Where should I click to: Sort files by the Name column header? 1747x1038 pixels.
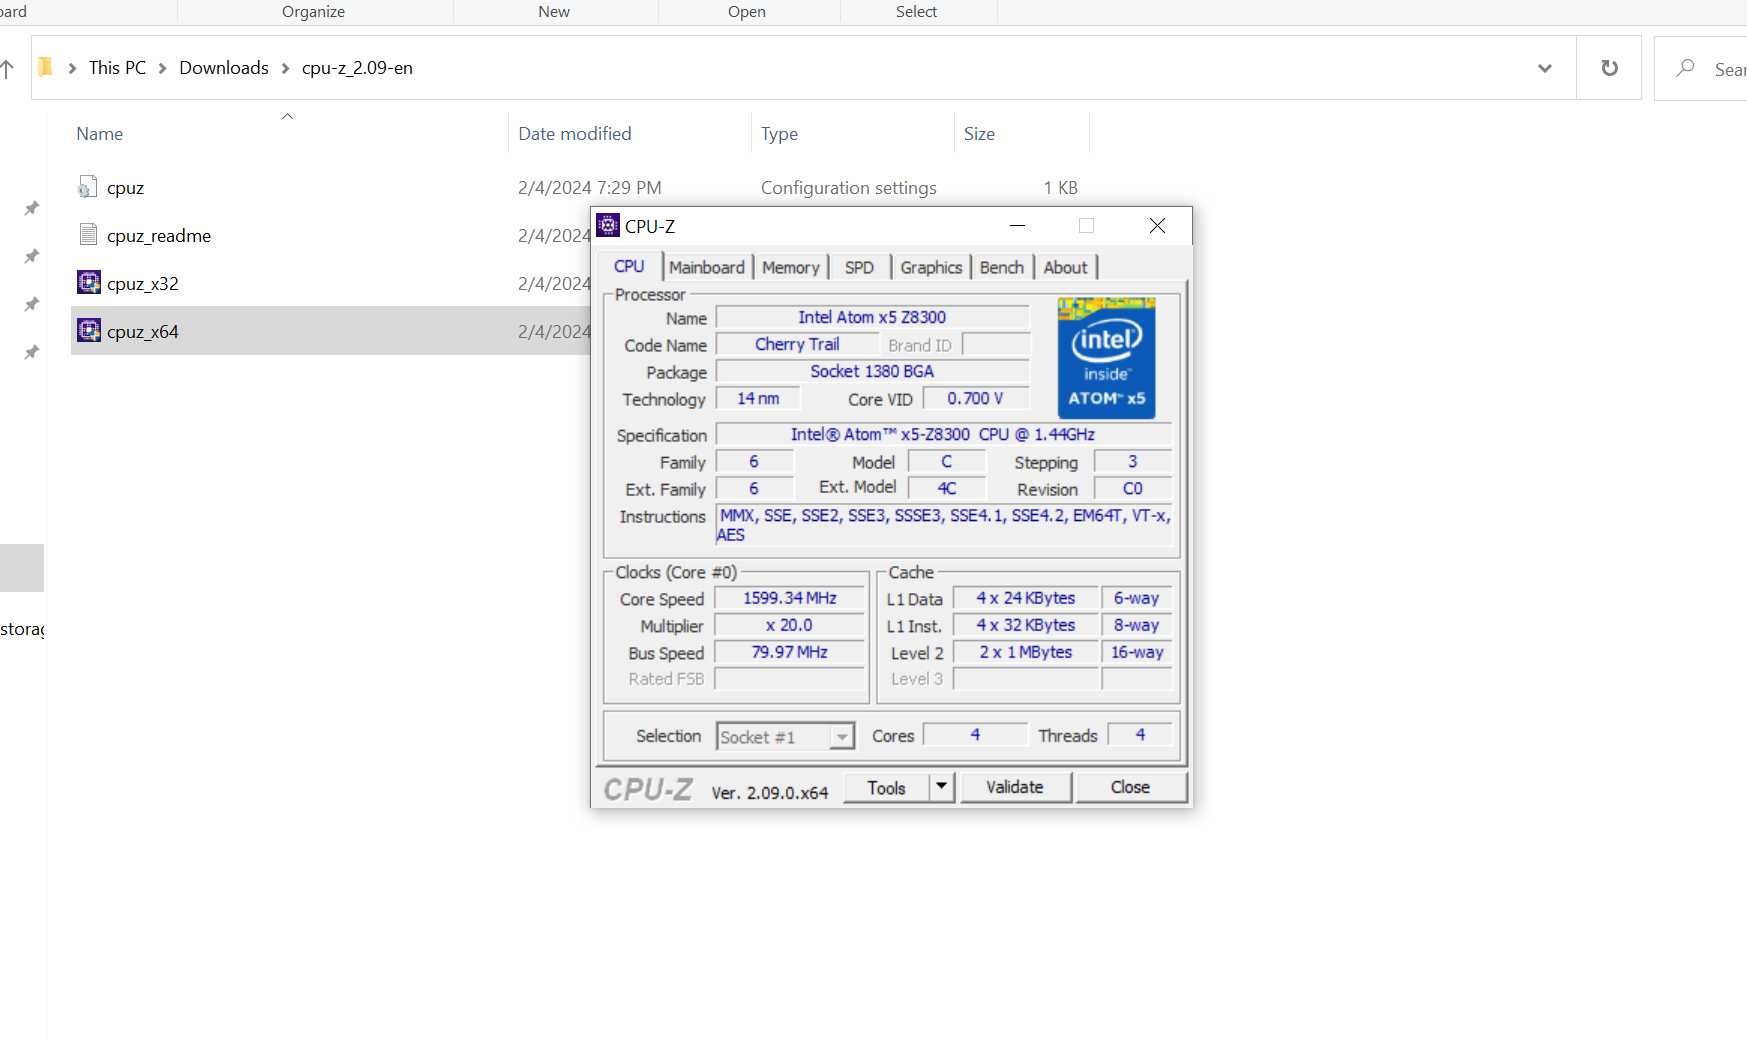(x=99, y=133)
